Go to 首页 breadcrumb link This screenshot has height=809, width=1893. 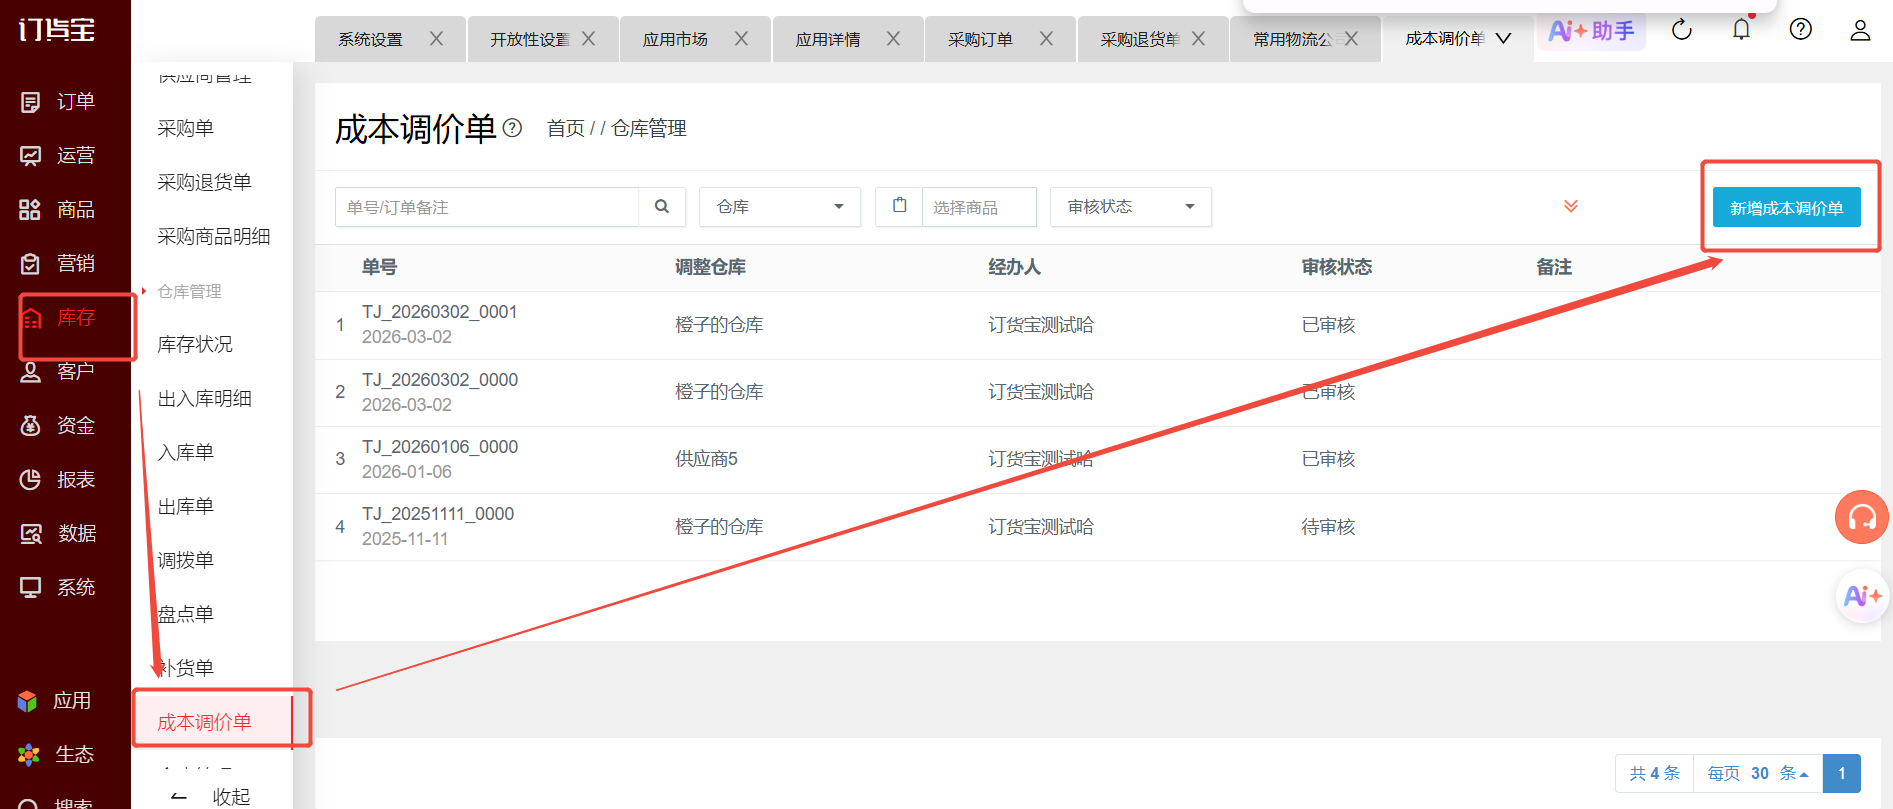pyautogui.click(x=566, y=128)
